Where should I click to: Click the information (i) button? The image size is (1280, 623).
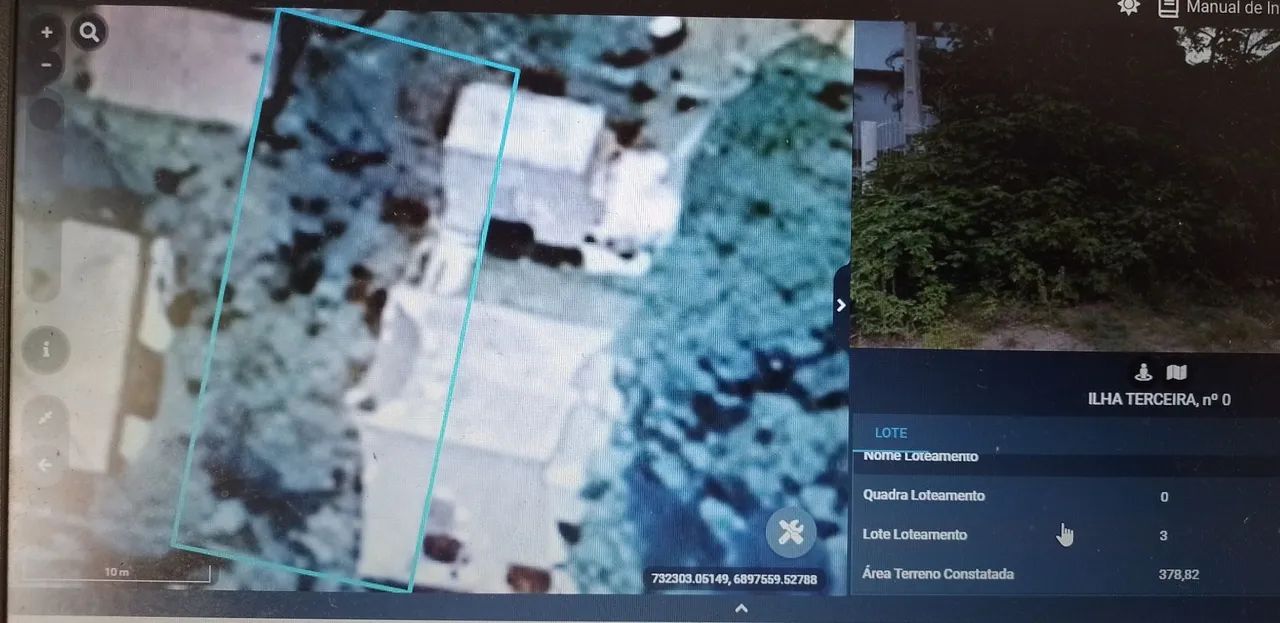pyautogui.click(x=46, y=350)
